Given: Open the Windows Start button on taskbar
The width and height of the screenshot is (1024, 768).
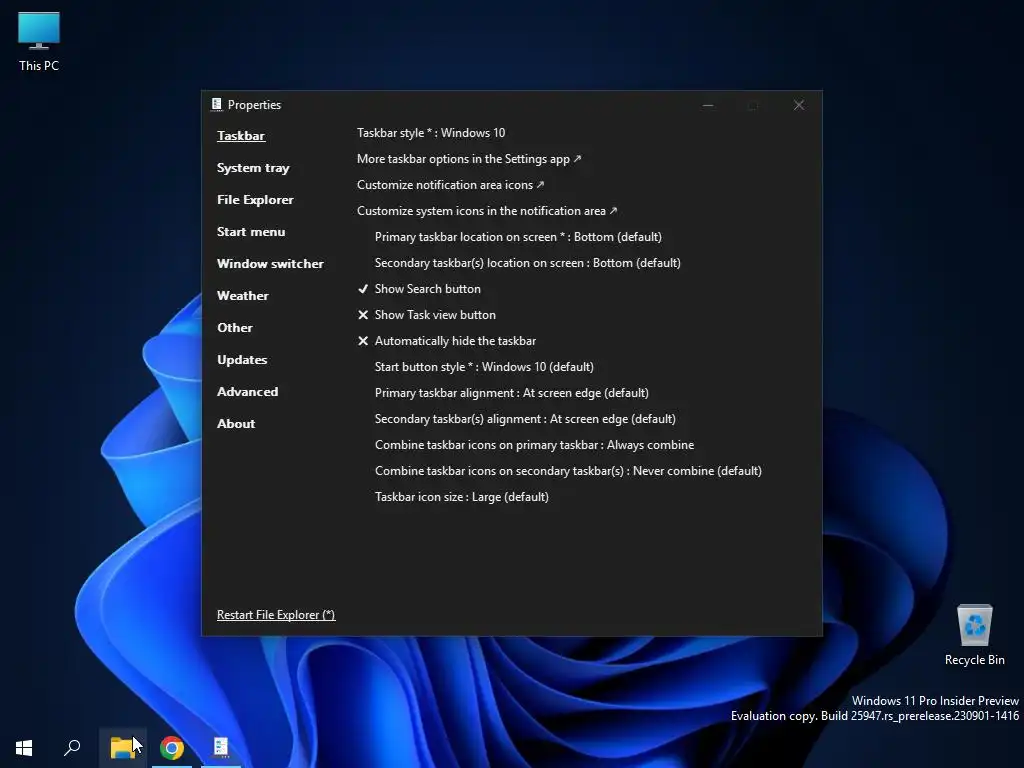Looking at the screenshot, I should (24, 747).
